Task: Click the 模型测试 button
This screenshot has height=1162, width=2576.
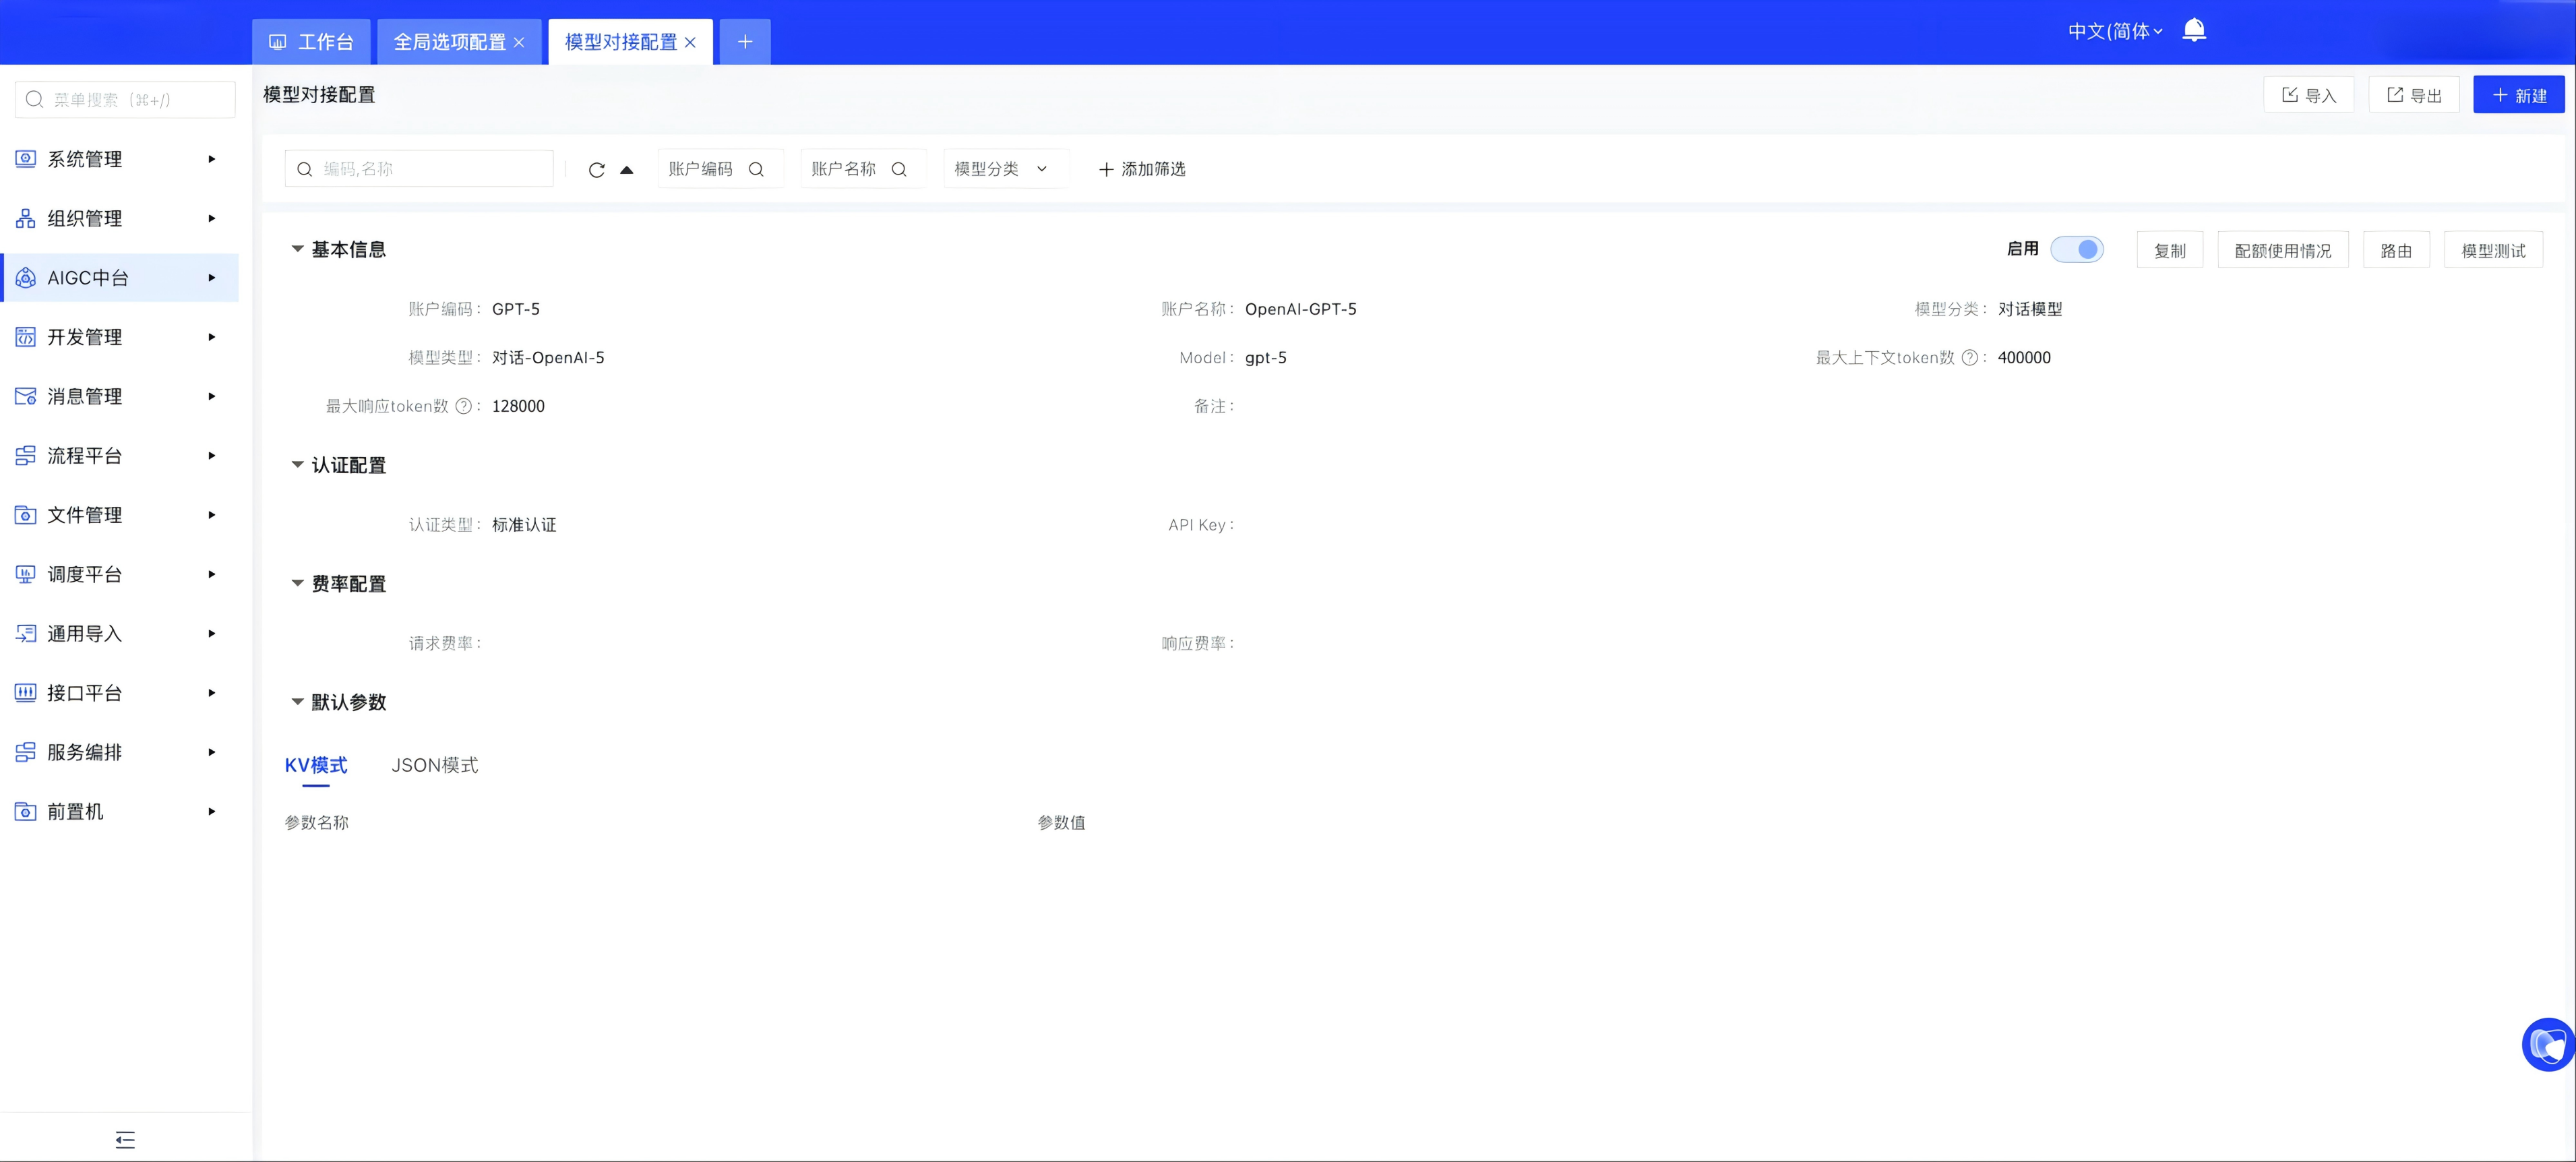Action: tap(2492, 250)
